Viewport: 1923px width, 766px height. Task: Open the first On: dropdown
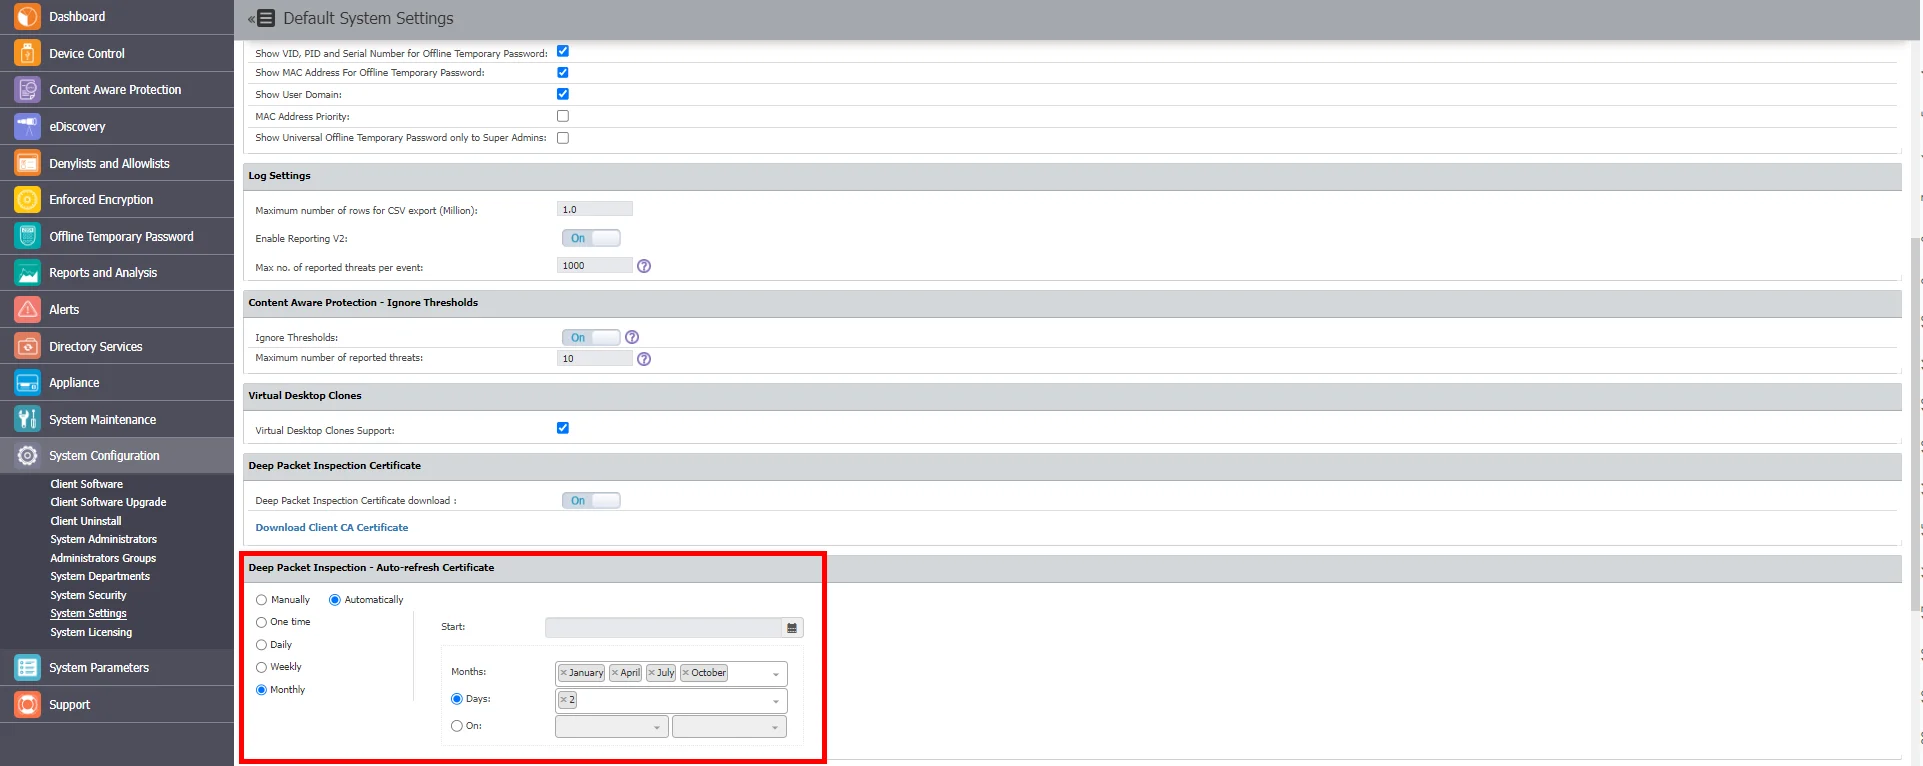click(612, 727)
